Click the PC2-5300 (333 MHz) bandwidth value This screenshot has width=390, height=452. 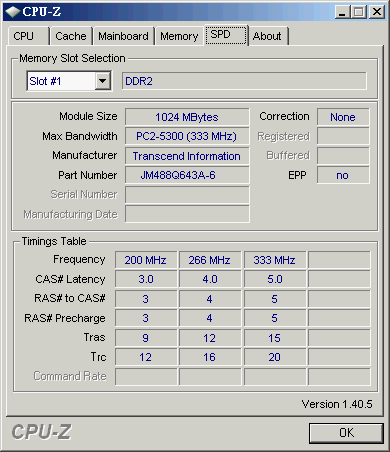pyautogui.click(x=187, y=136)
